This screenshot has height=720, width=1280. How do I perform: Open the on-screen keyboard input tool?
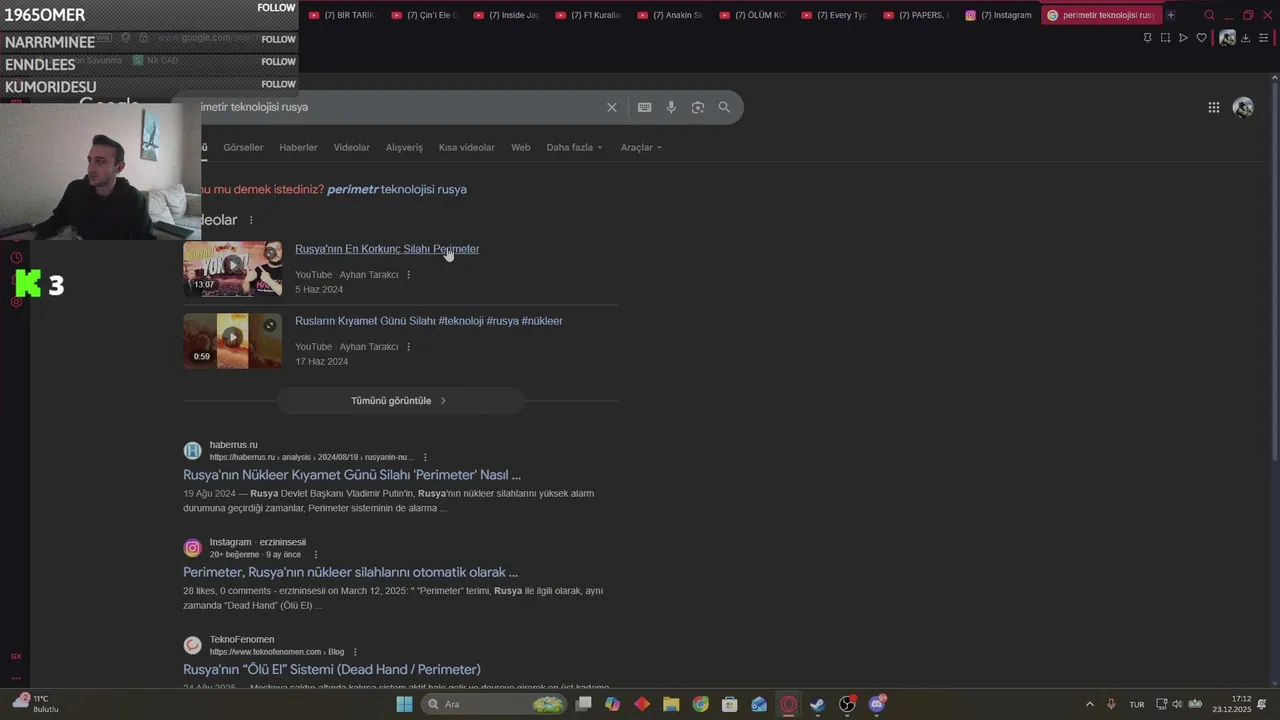point(645,107)
